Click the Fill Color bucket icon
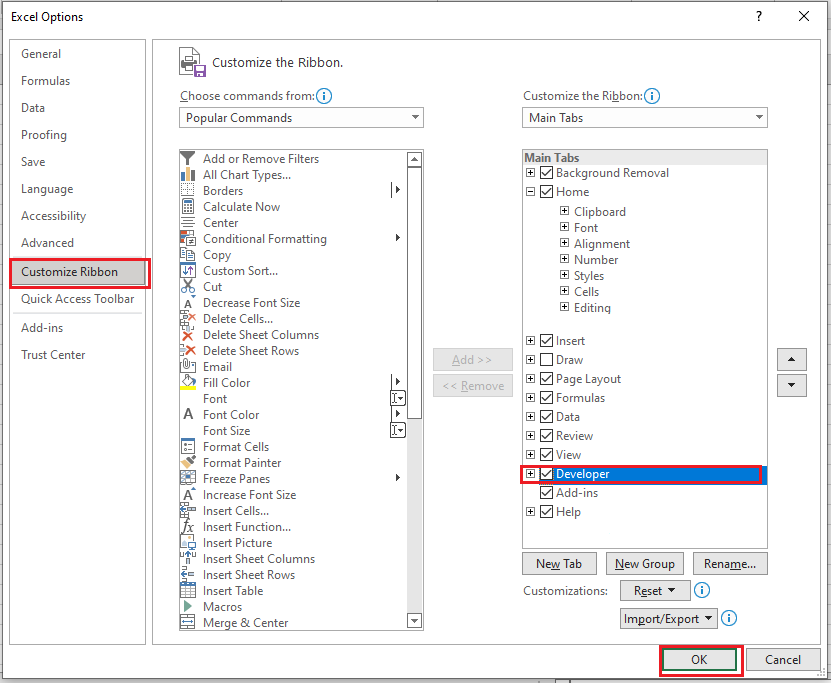The image size is (831, 683). (188, 383)
